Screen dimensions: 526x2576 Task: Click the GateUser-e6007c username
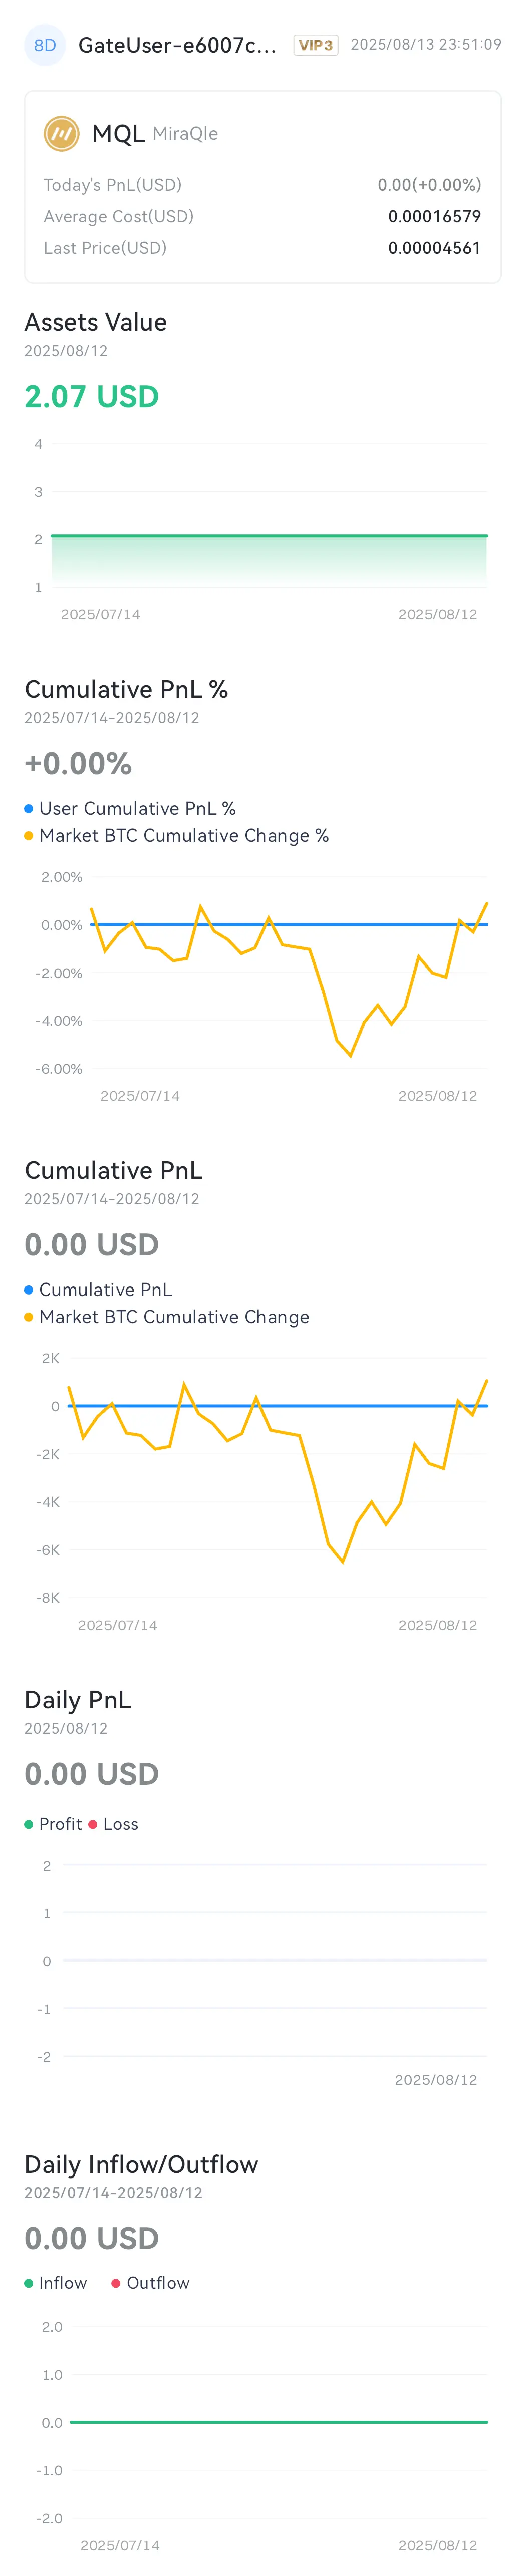point(177,45)
